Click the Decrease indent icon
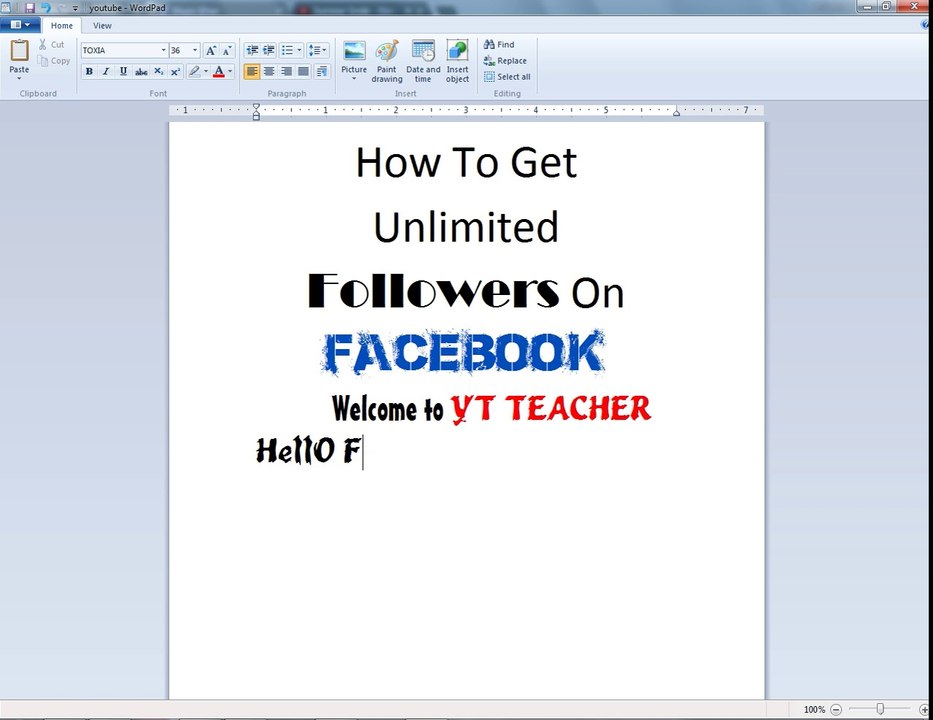The width and height of the screenshot is (933, 720). tap(252, 51)
